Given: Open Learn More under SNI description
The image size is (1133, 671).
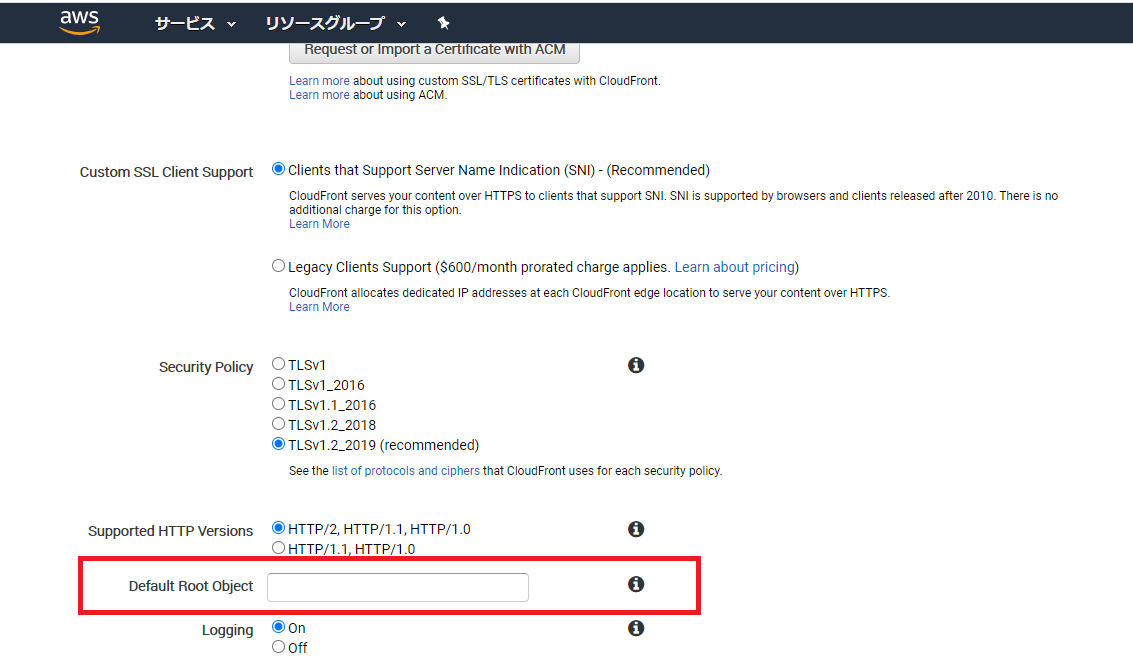Looking at the screenshot, I should [x=319, y=224].
